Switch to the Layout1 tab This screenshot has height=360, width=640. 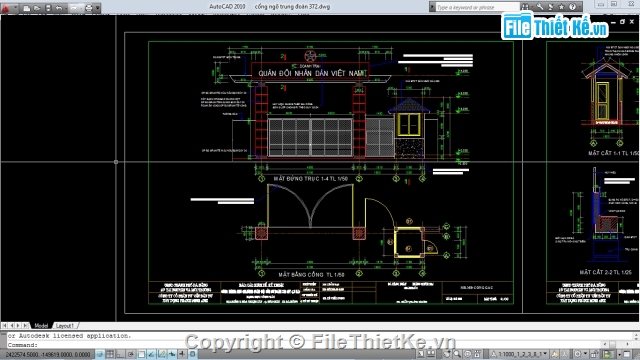tap(65, 325)
